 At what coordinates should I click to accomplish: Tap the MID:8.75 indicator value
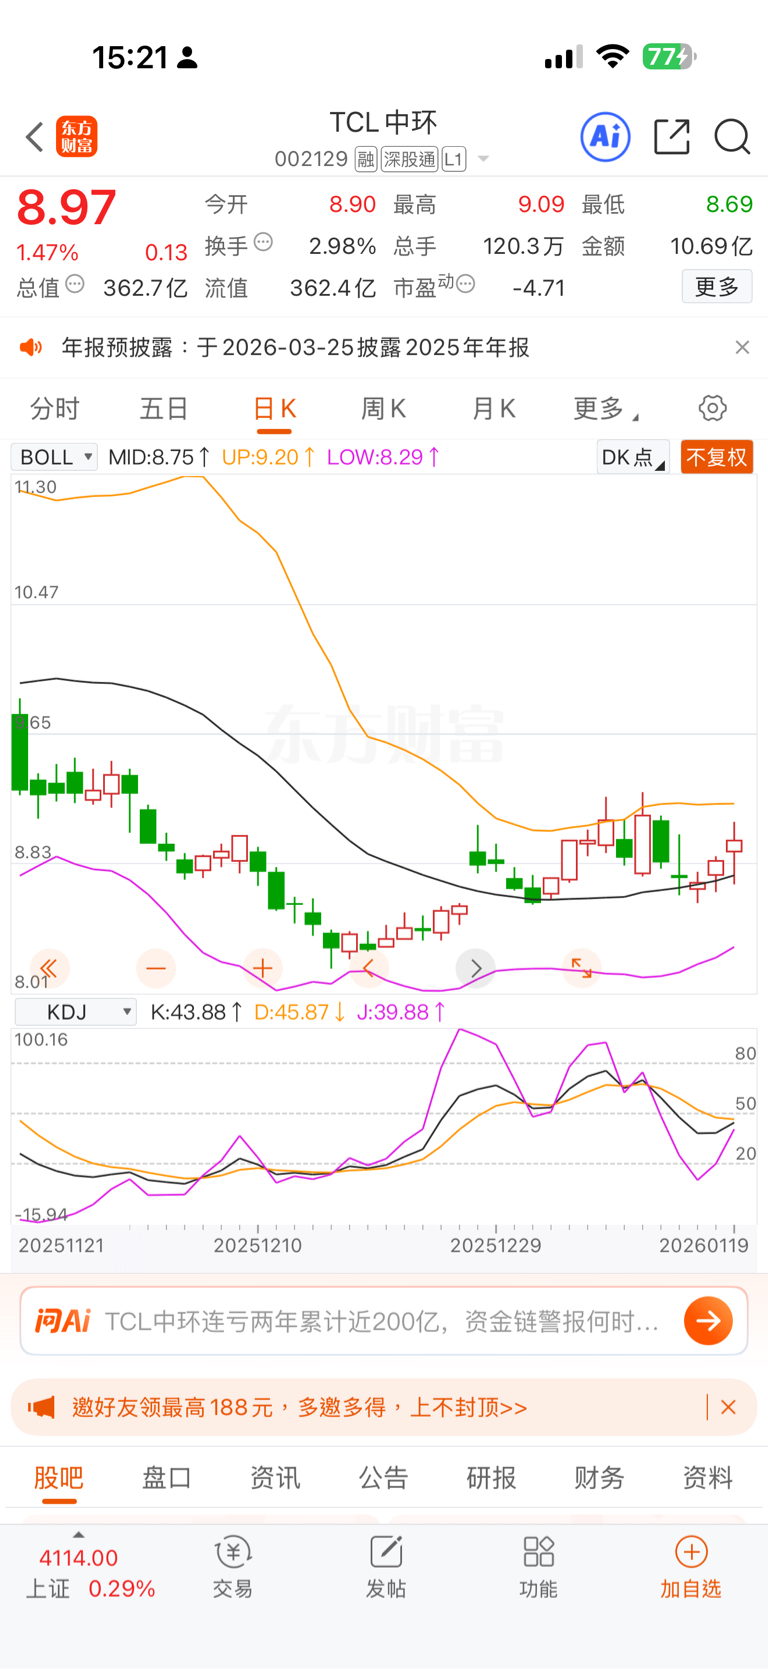(159, 457)
